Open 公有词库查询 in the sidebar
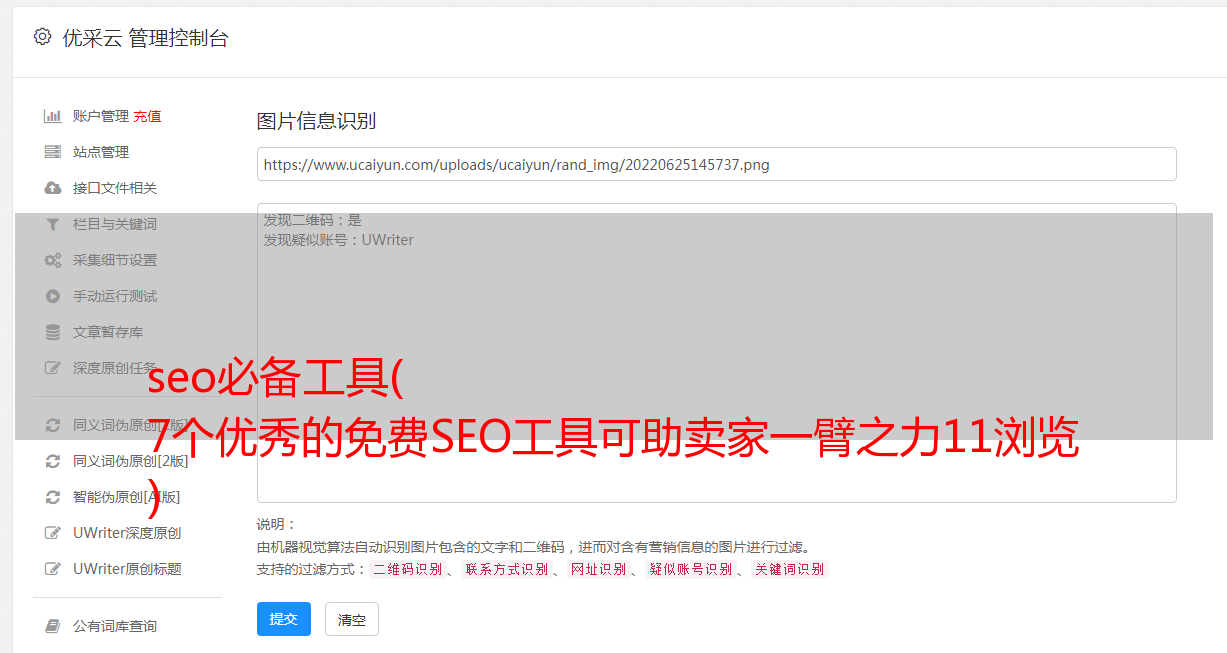This screenshot has height=653, width=1227. pyautogui.click(x=115, y=626)
